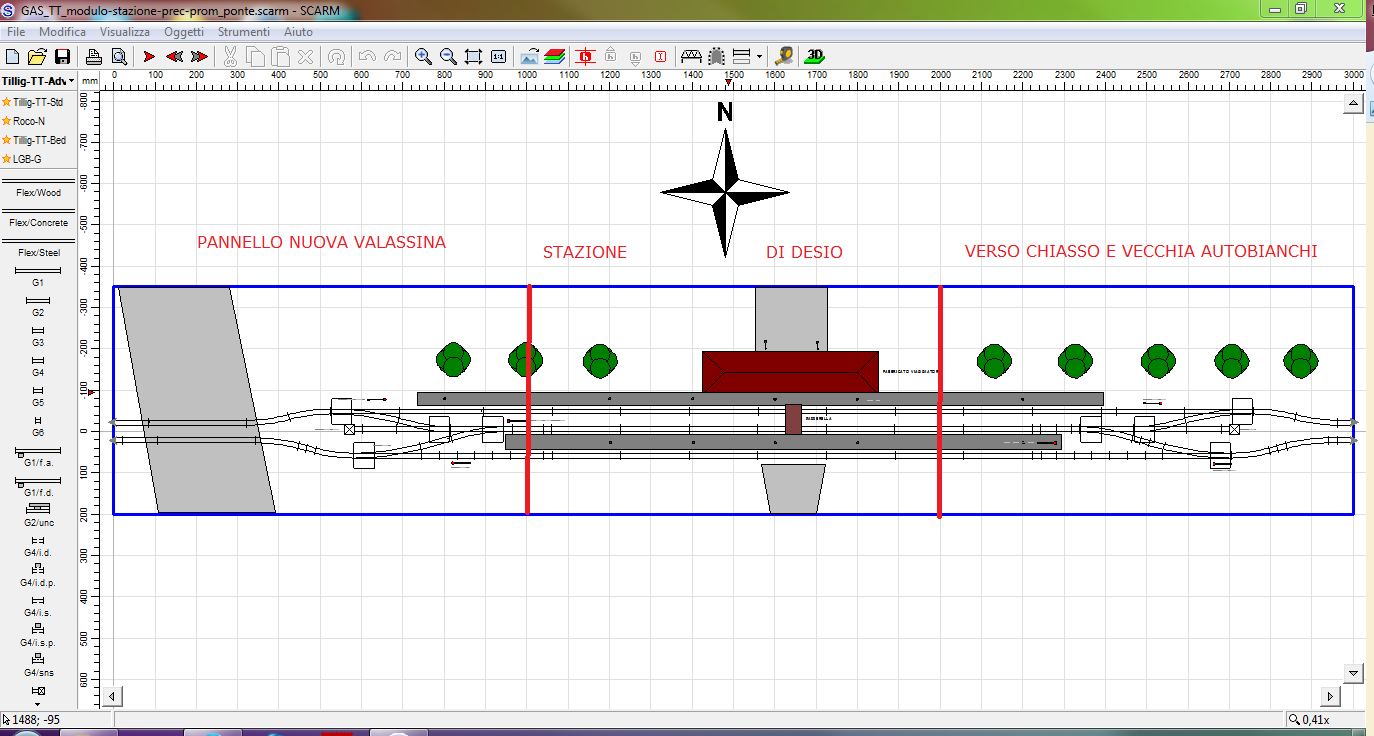
Task: Click the double red arrows pointing right
Action: (199, 56)
